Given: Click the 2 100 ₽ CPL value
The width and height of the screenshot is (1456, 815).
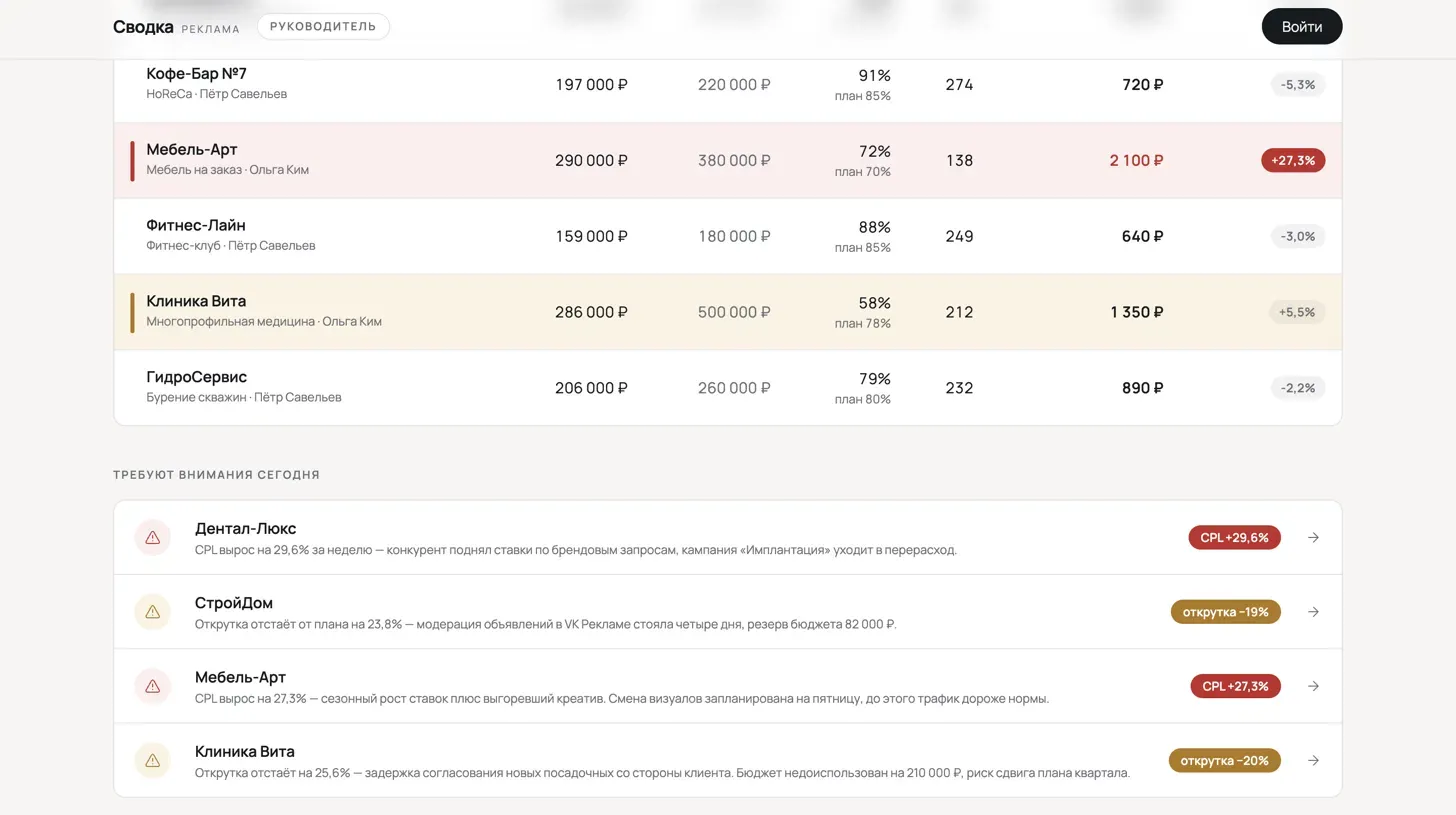Looking at the screenshot, I should (1136, 160).
